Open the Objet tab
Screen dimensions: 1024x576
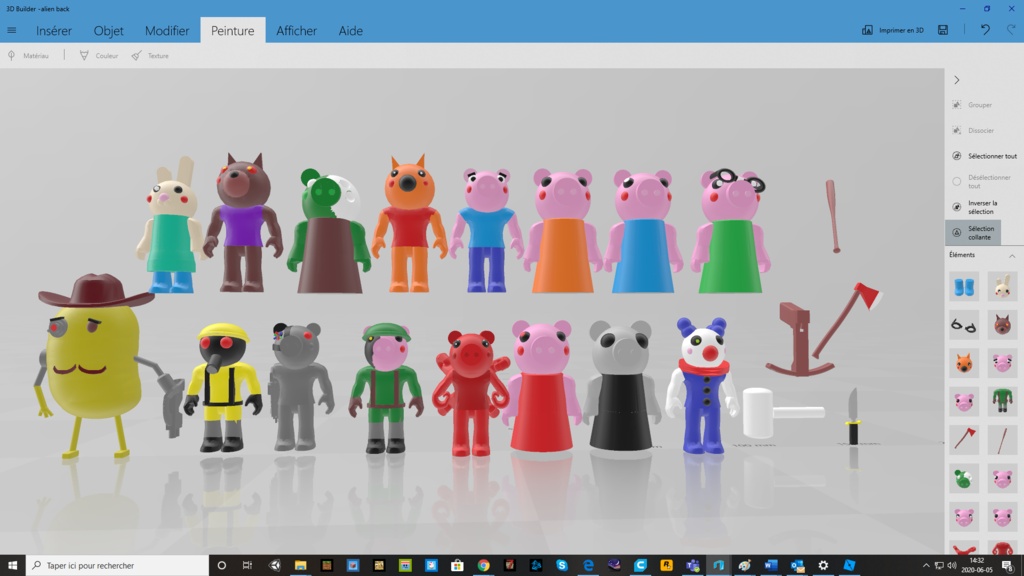click(108, 31)
